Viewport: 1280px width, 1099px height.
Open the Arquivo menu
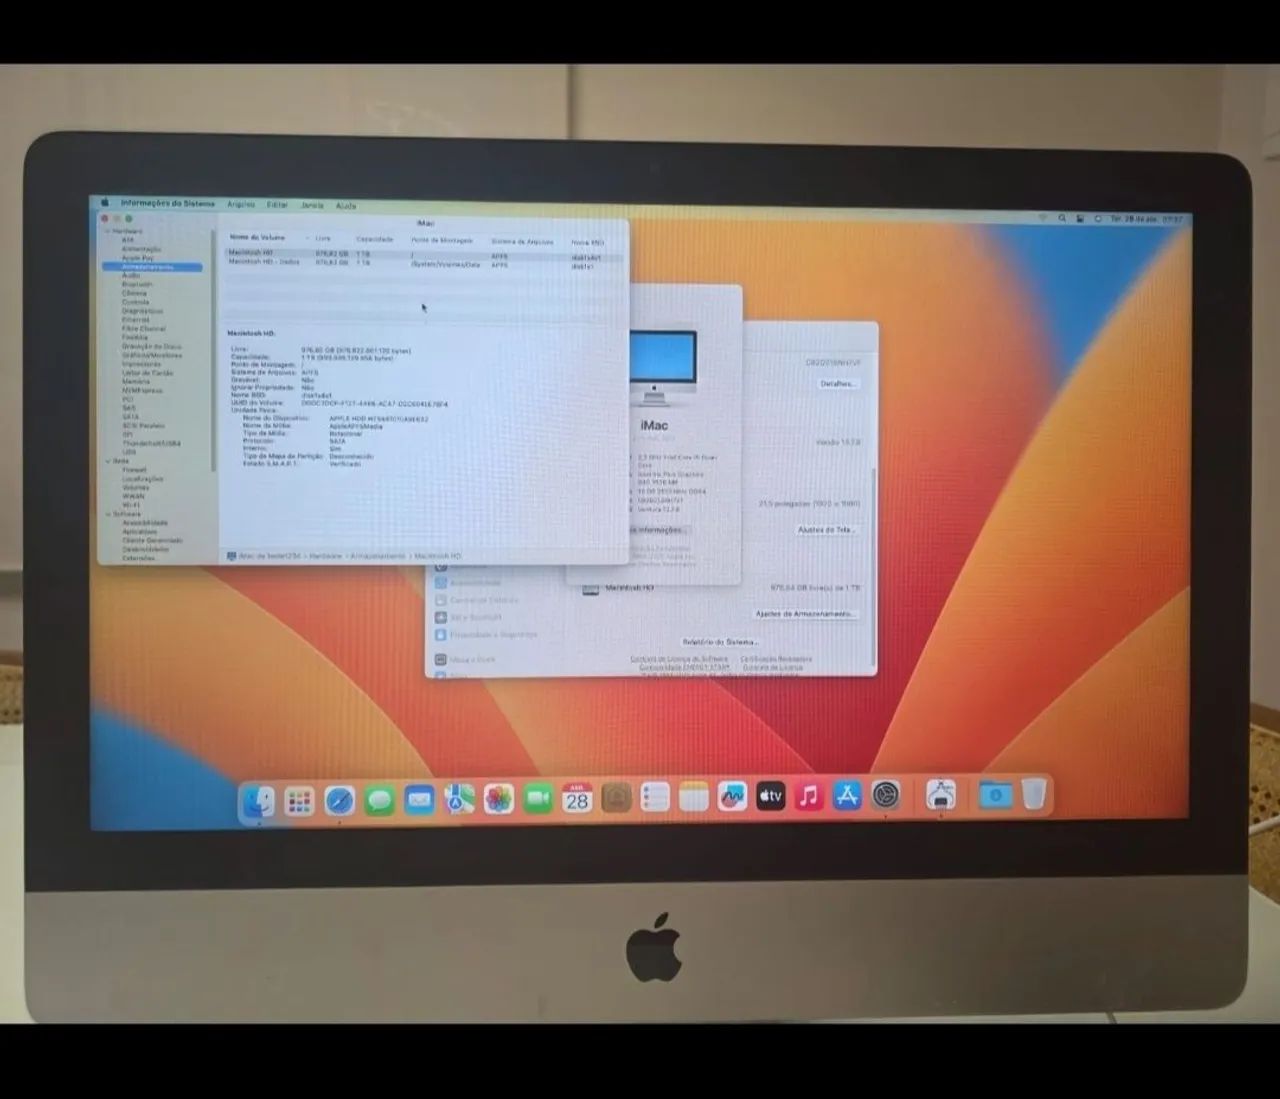(241, 204)
